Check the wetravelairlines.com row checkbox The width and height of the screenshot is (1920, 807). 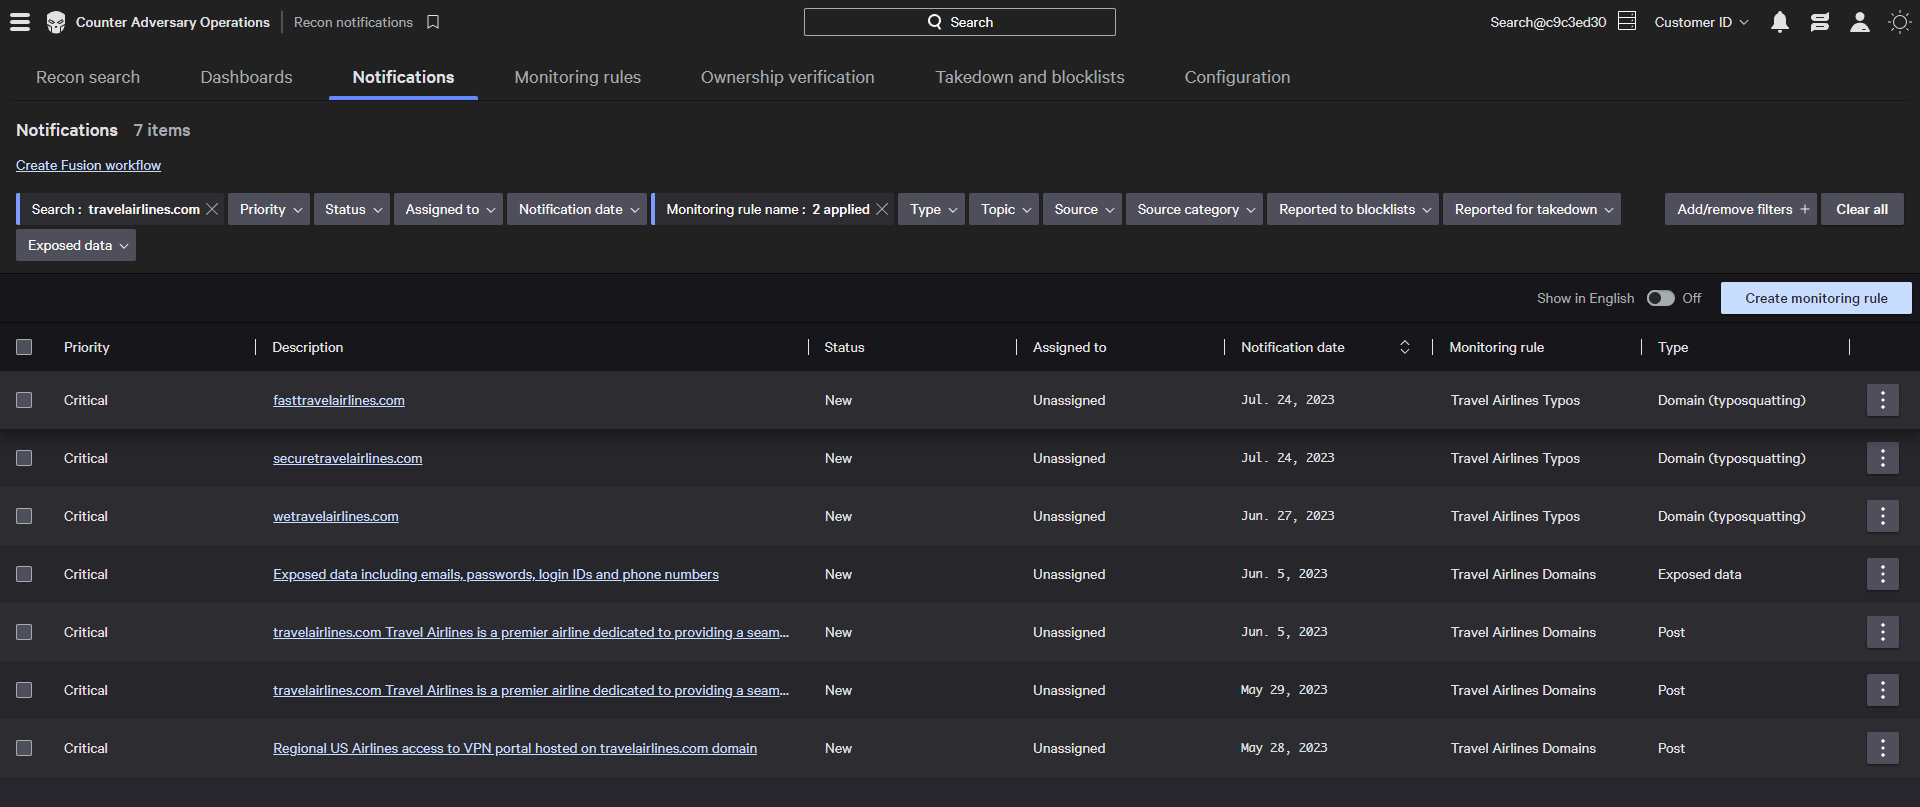click(24, 516)
